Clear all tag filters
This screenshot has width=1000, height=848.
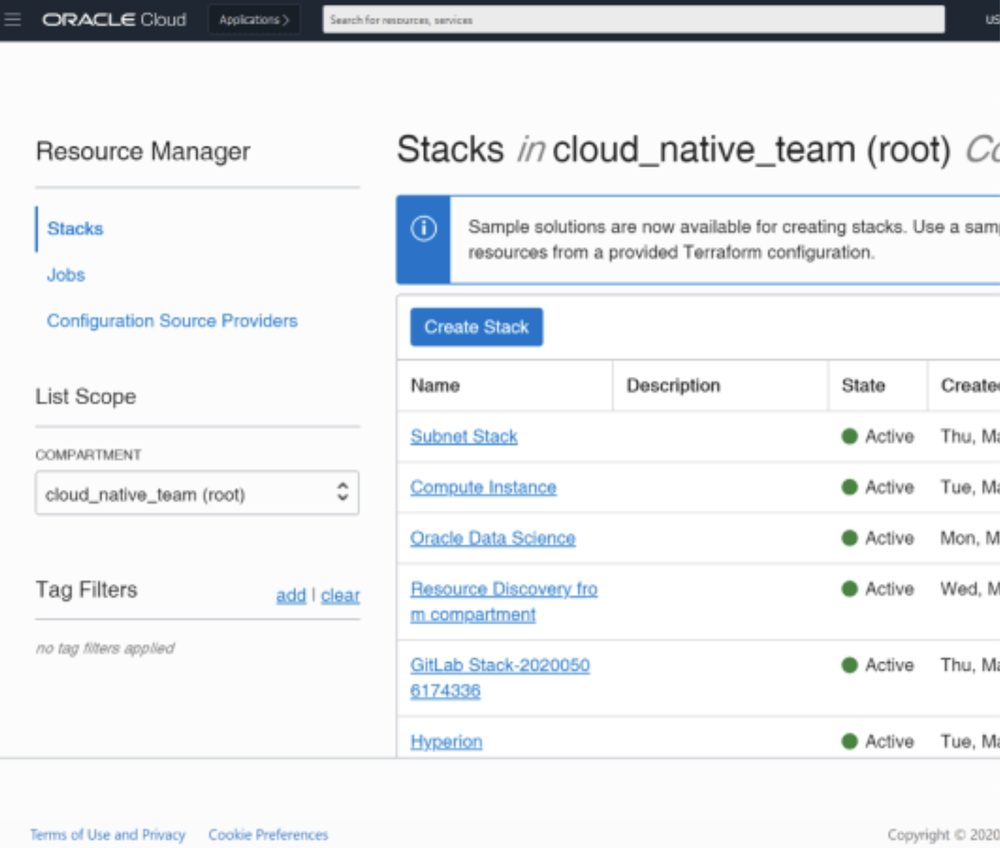340,596
